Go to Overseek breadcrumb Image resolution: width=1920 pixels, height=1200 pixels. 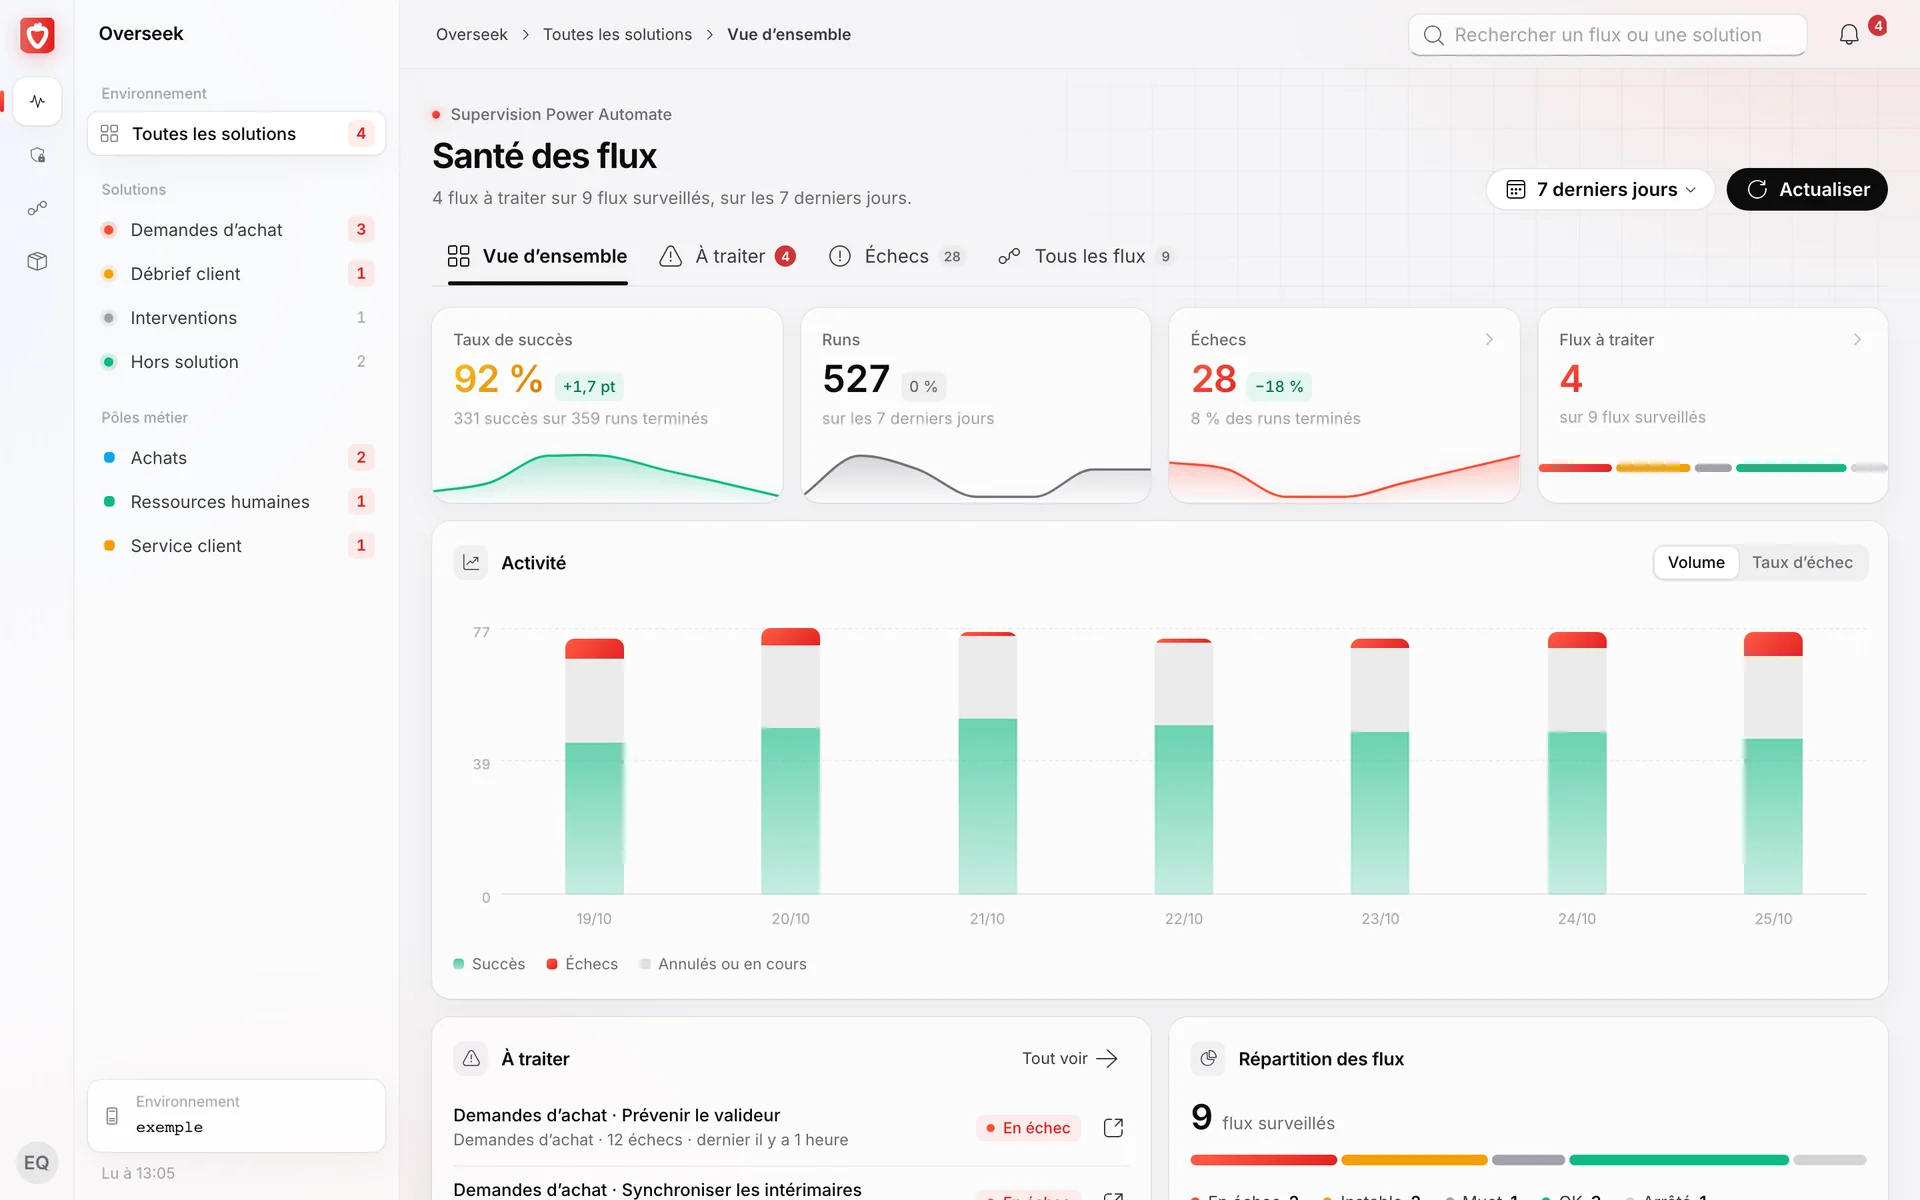click(x=471, y=35)
